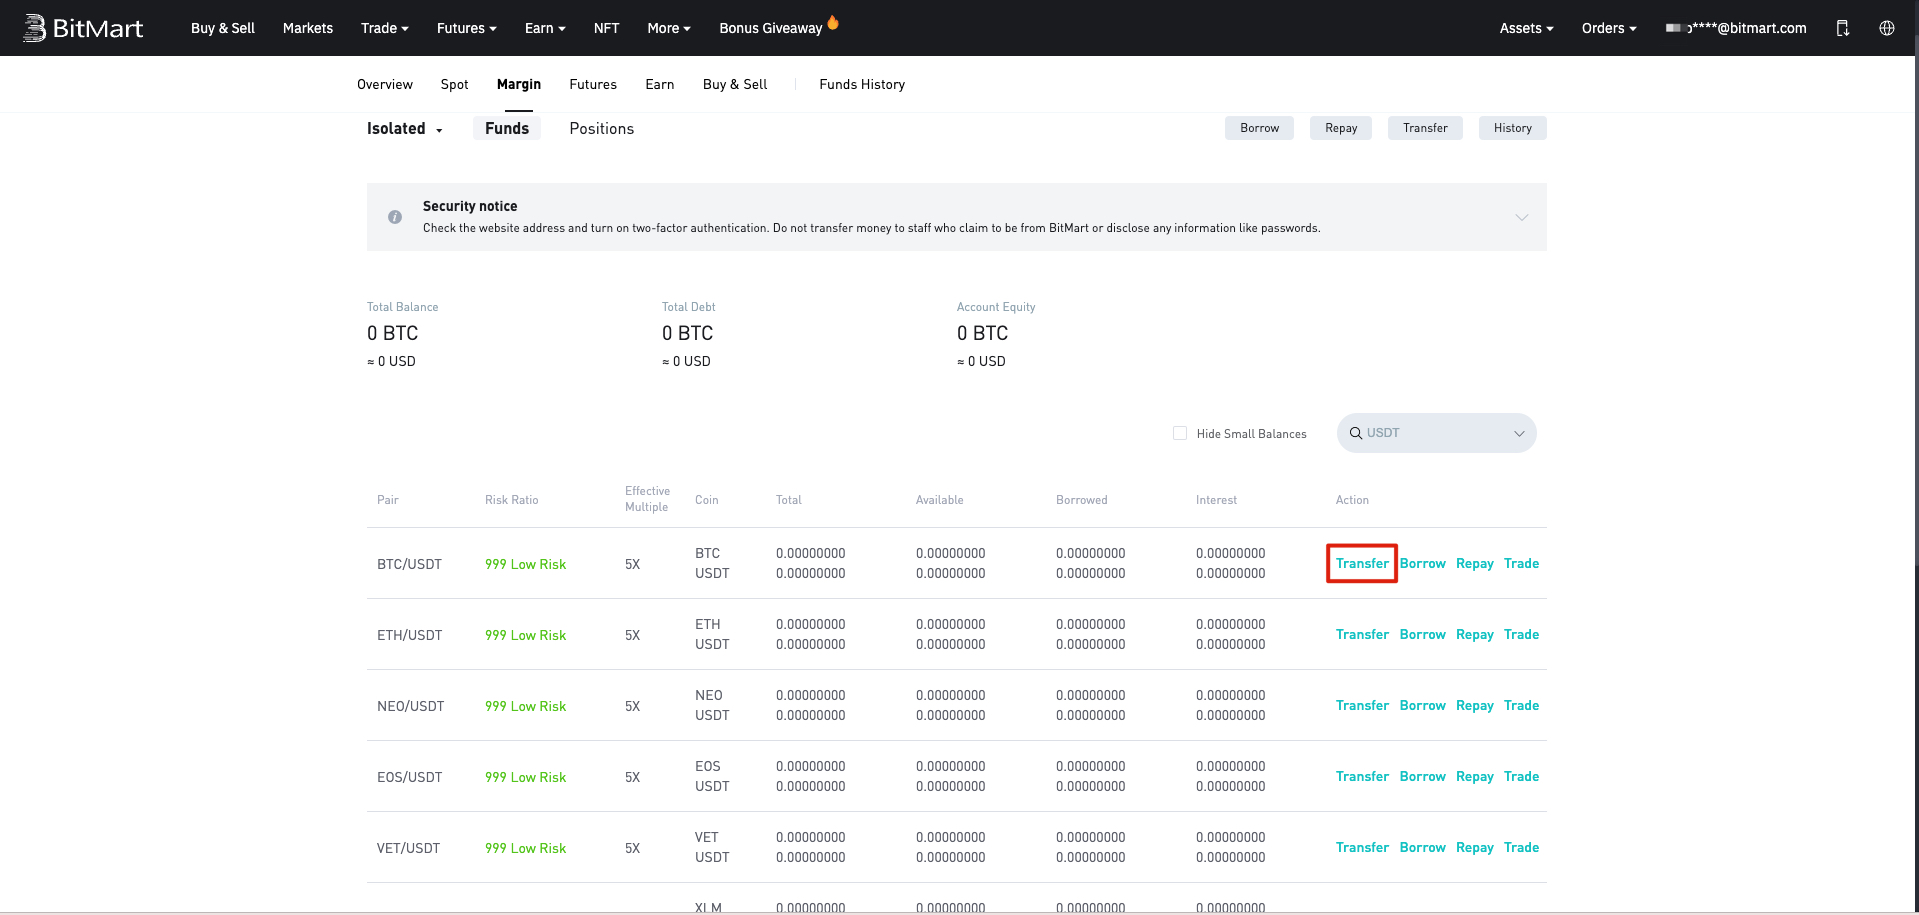Click the Transfer button in the page header
This screenshot has height=915, width=1919.
[1425, 128]
